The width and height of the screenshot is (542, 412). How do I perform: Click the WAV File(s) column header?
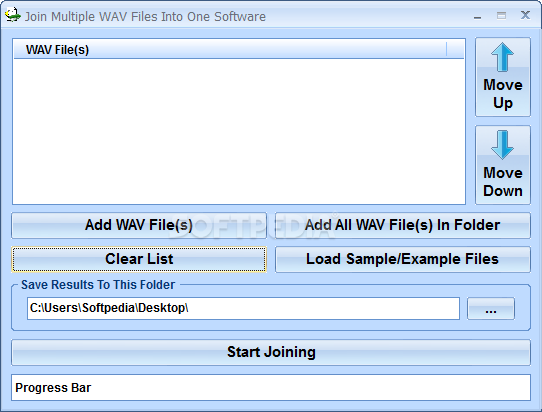coord(230,49)
